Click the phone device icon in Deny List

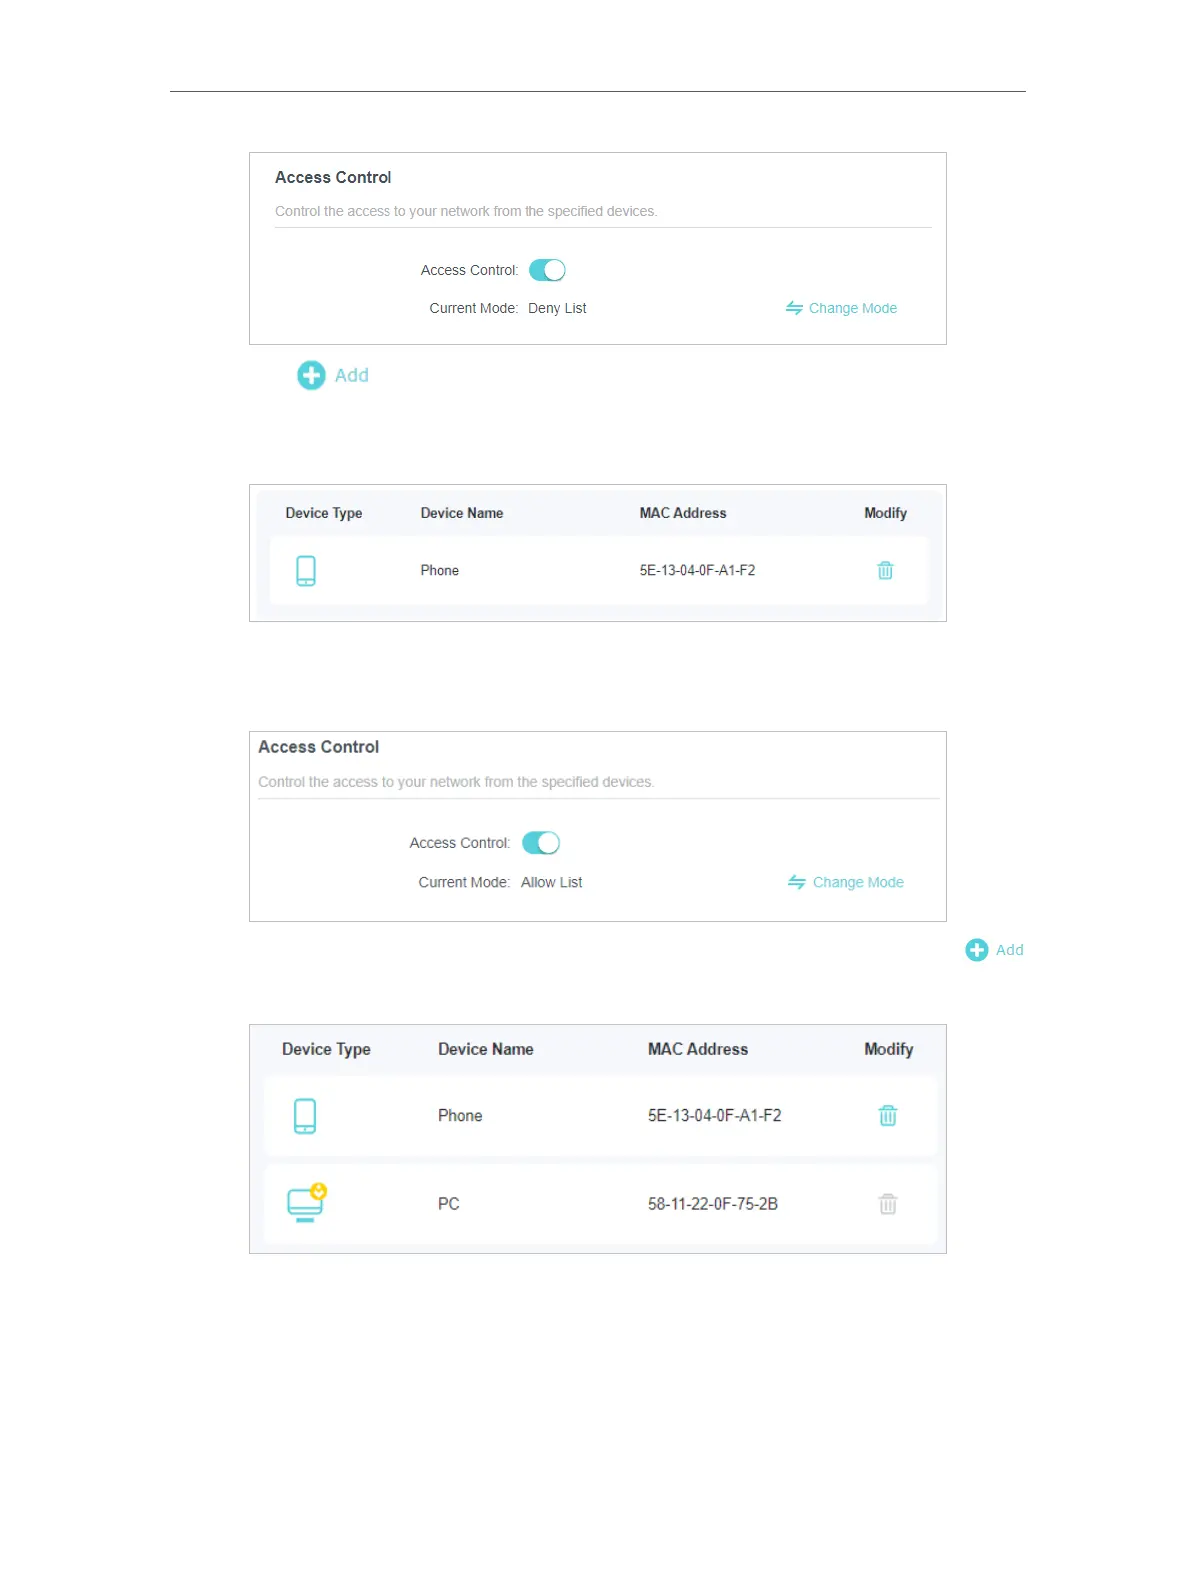point(306,570)
